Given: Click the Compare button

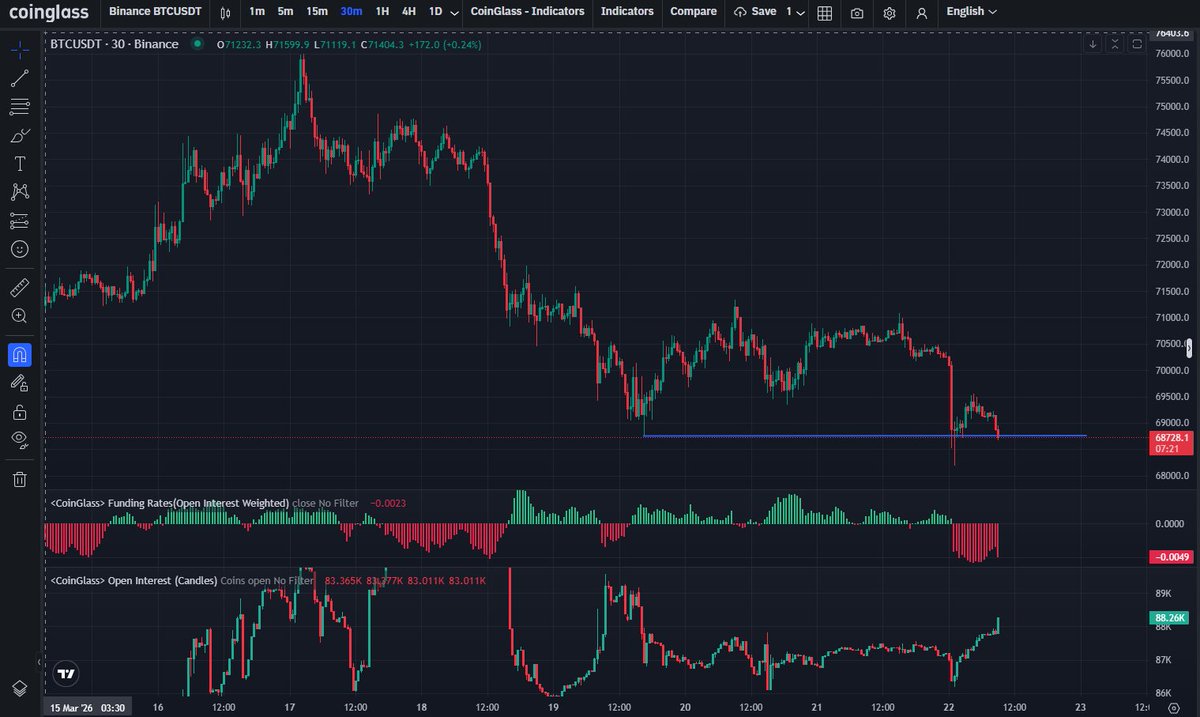Looking at the screenshot, I should coord(693,12).
